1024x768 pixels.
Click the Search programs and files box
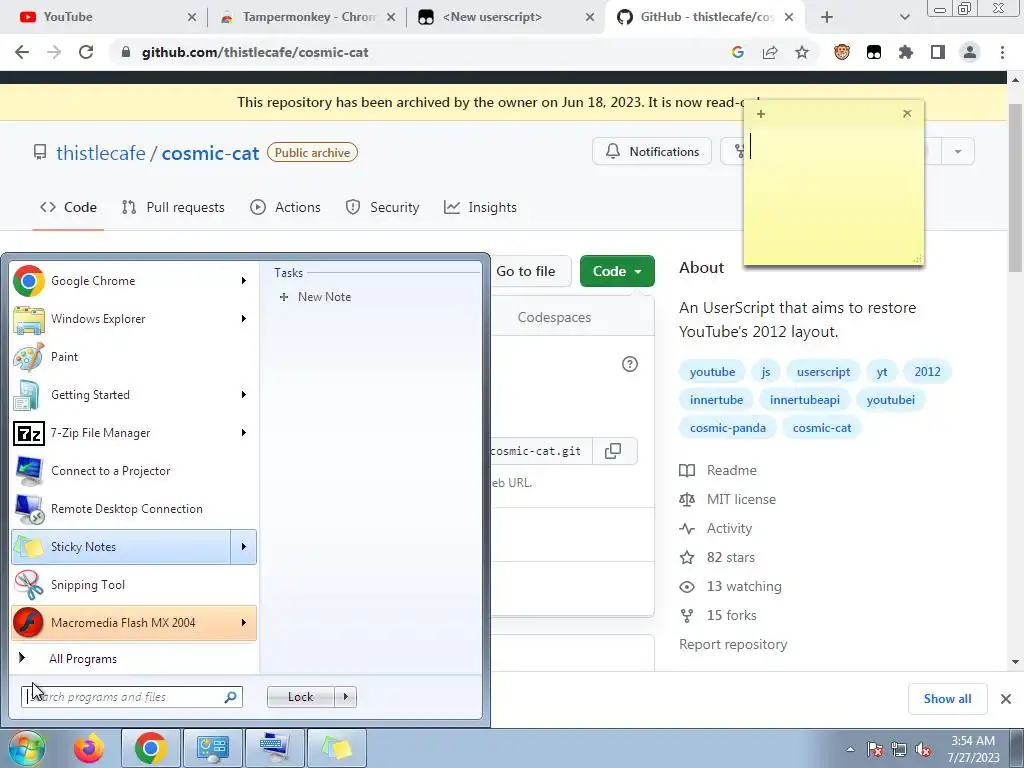(131, 697)
